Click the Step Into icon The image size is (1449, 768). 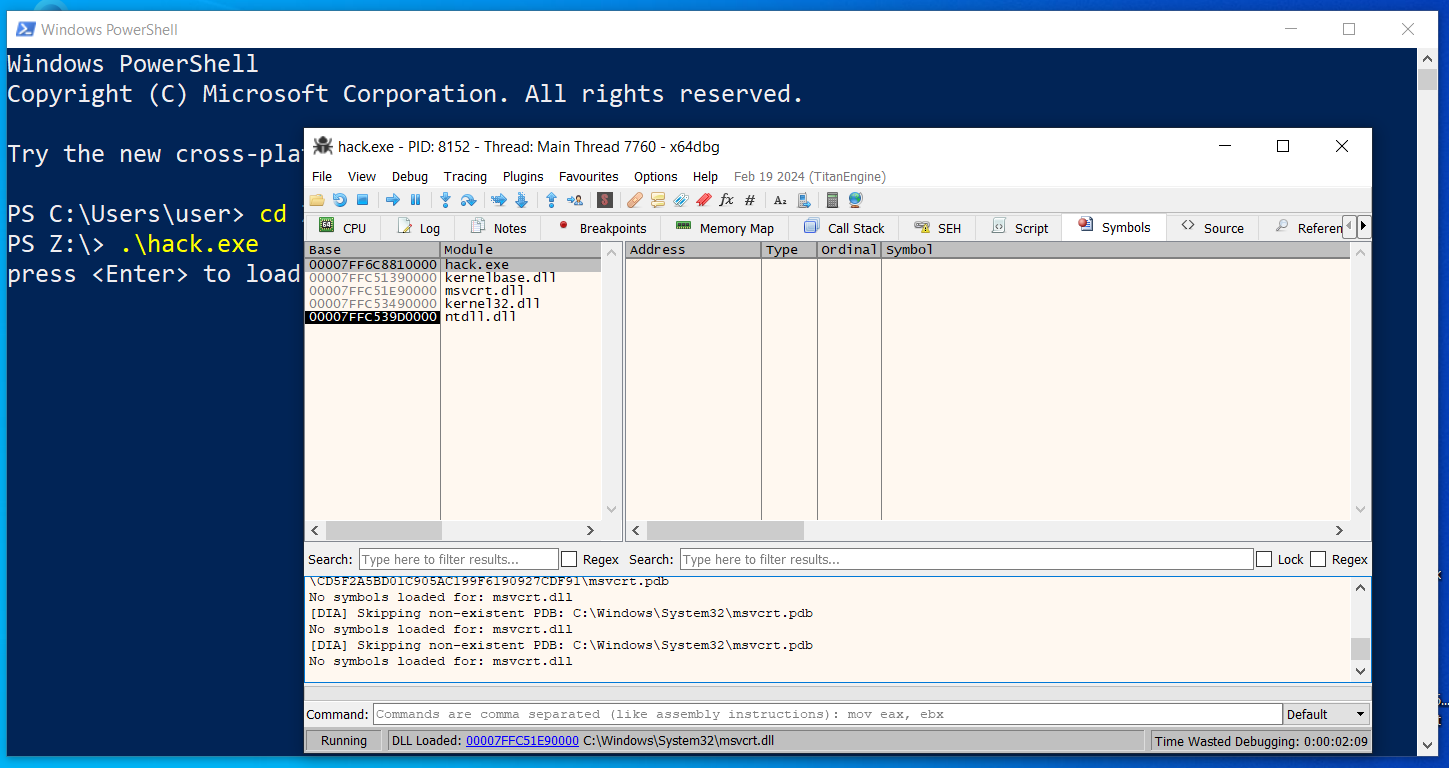[445, 200]
